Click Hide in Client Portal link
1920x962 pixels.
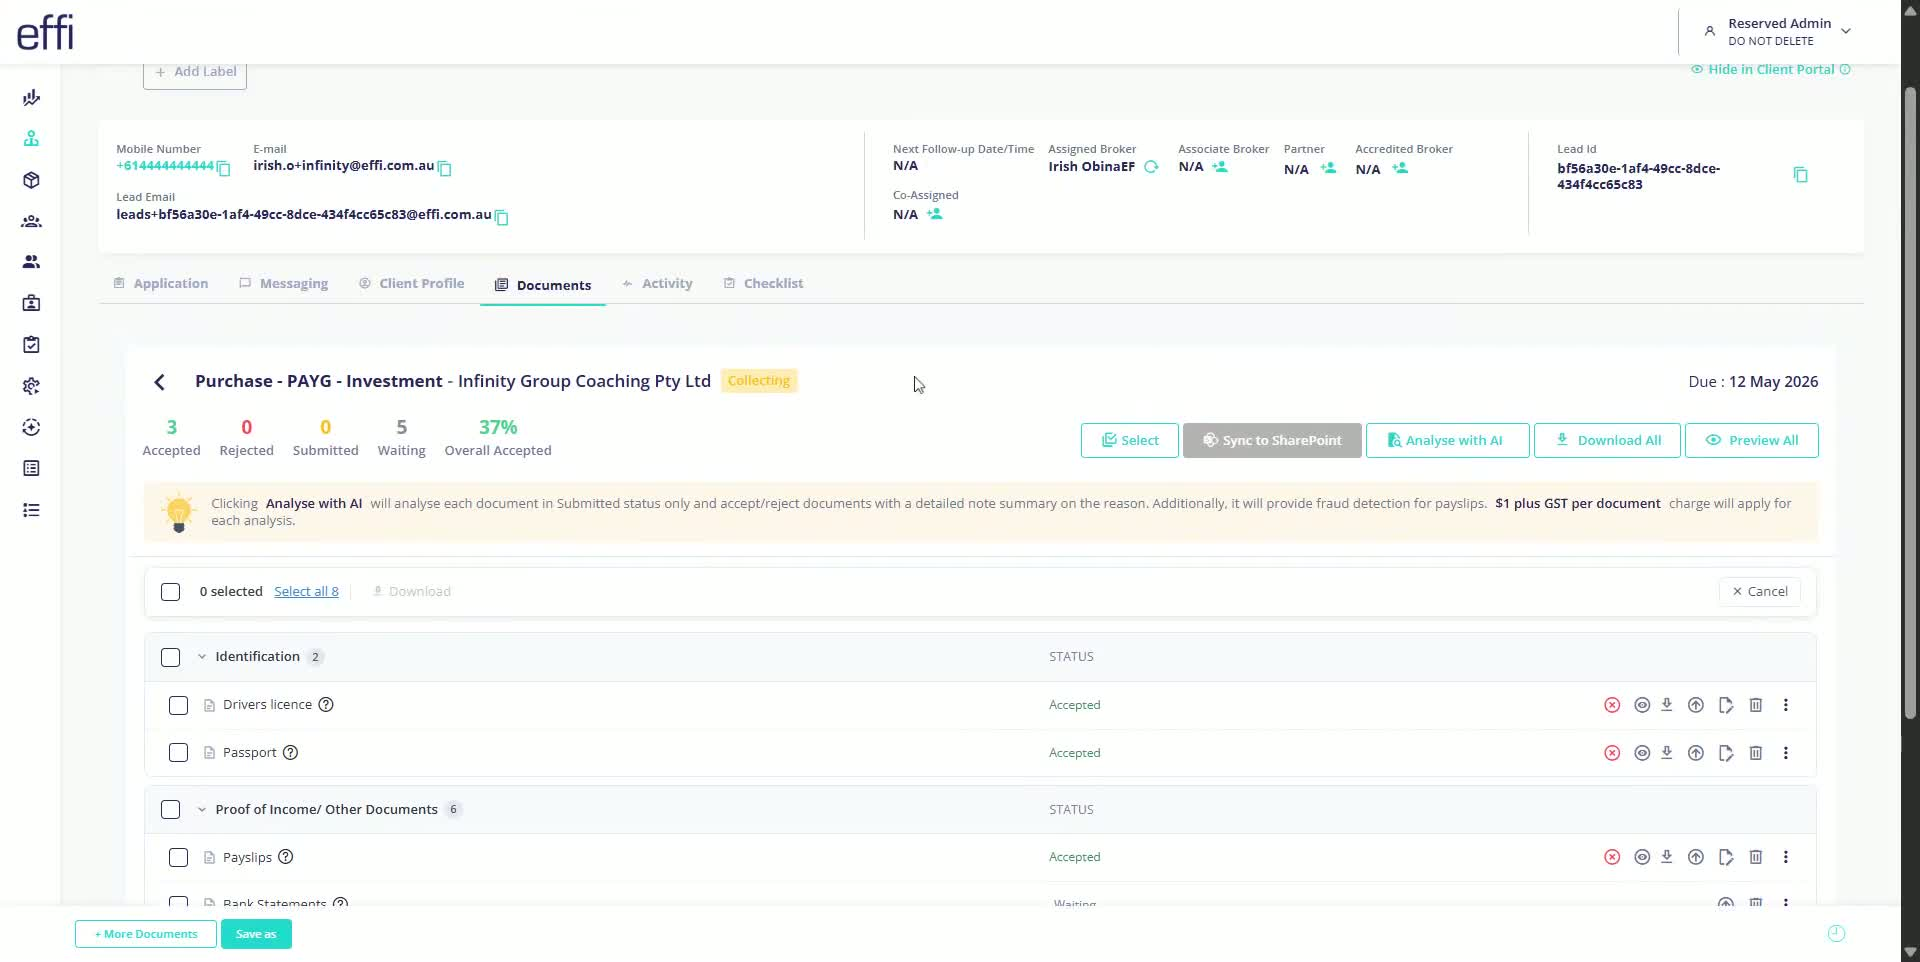pos(1770,70)
